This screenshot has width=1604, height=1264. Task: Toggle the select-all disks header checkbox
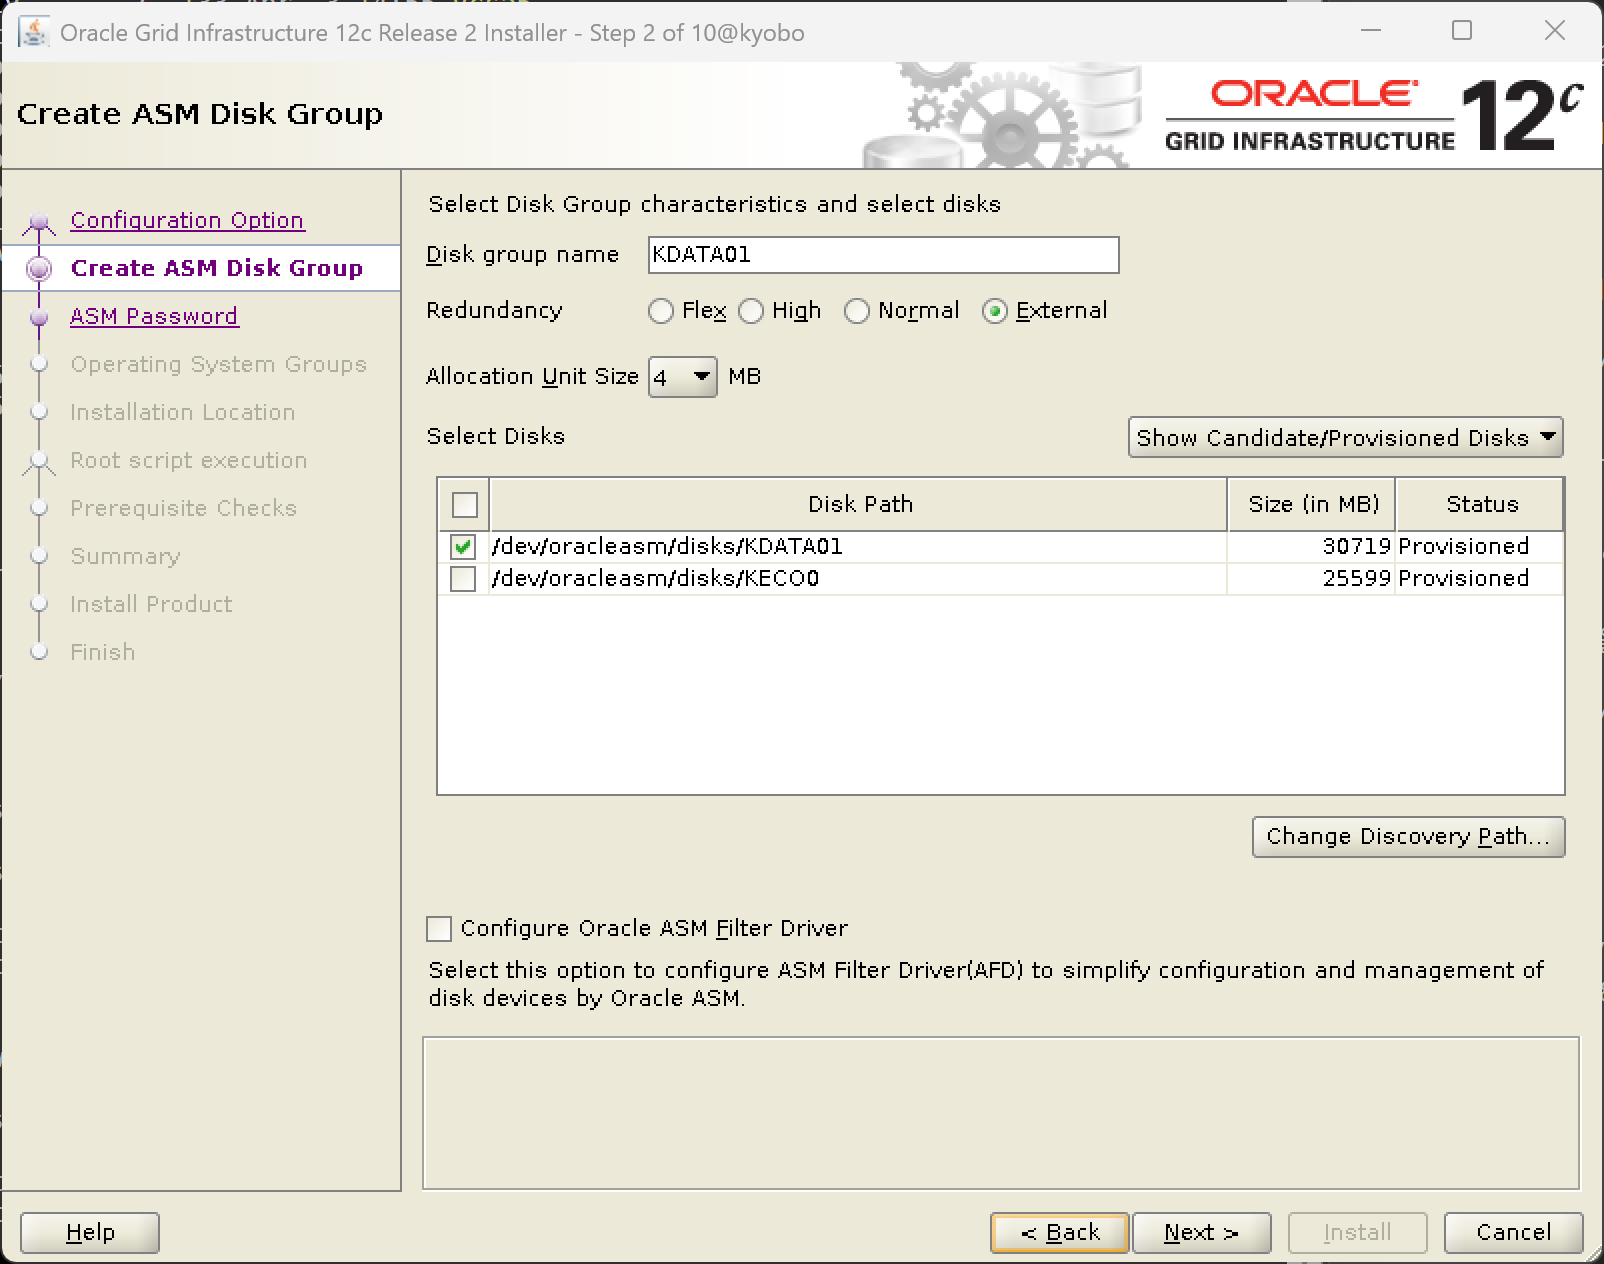pyautogui.click(x=465, y=504)
